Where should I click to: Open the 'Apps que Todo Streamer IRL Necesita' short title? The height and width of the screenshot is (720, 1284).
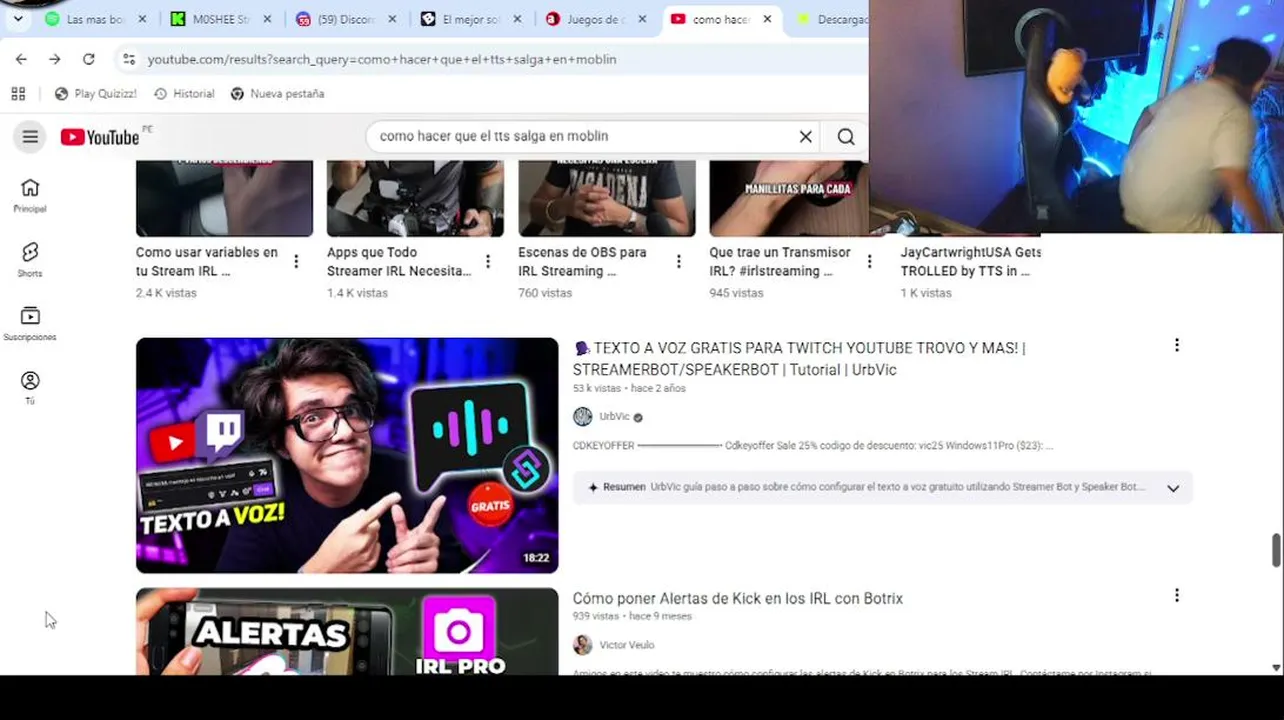[x=399, y=262]
